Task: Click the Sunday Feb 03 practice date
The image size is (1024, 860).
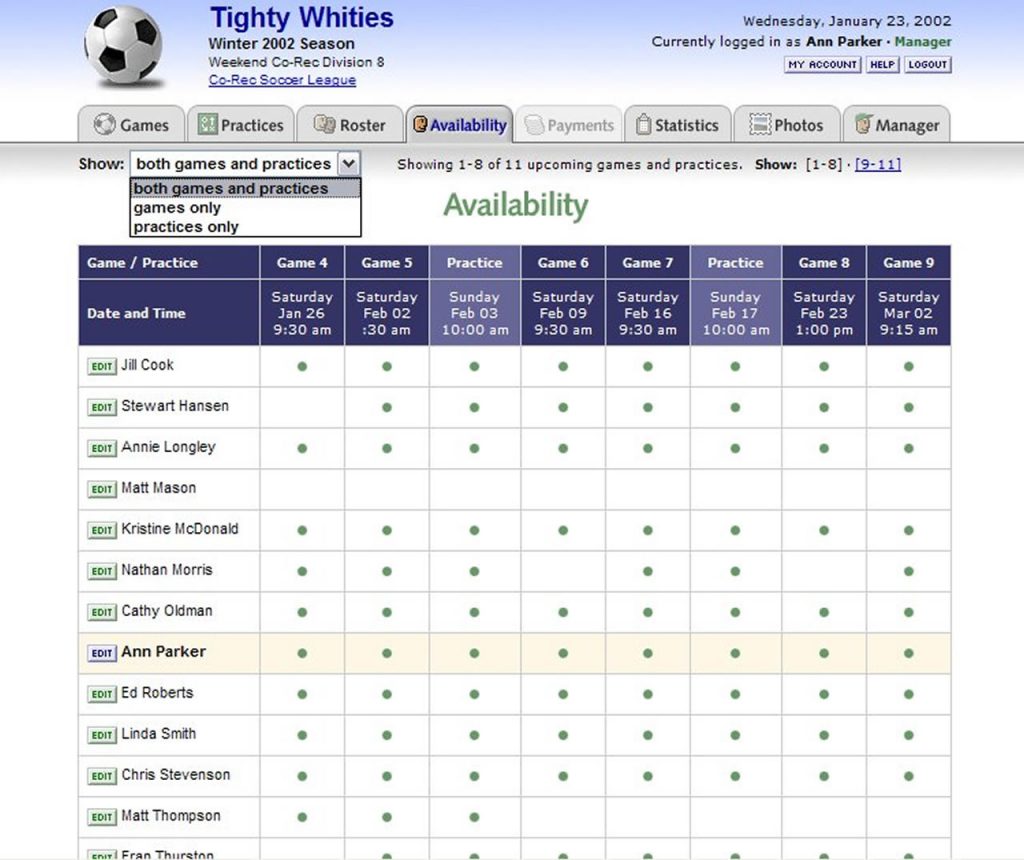Action: pyautogui.click(x=475, y=313)
